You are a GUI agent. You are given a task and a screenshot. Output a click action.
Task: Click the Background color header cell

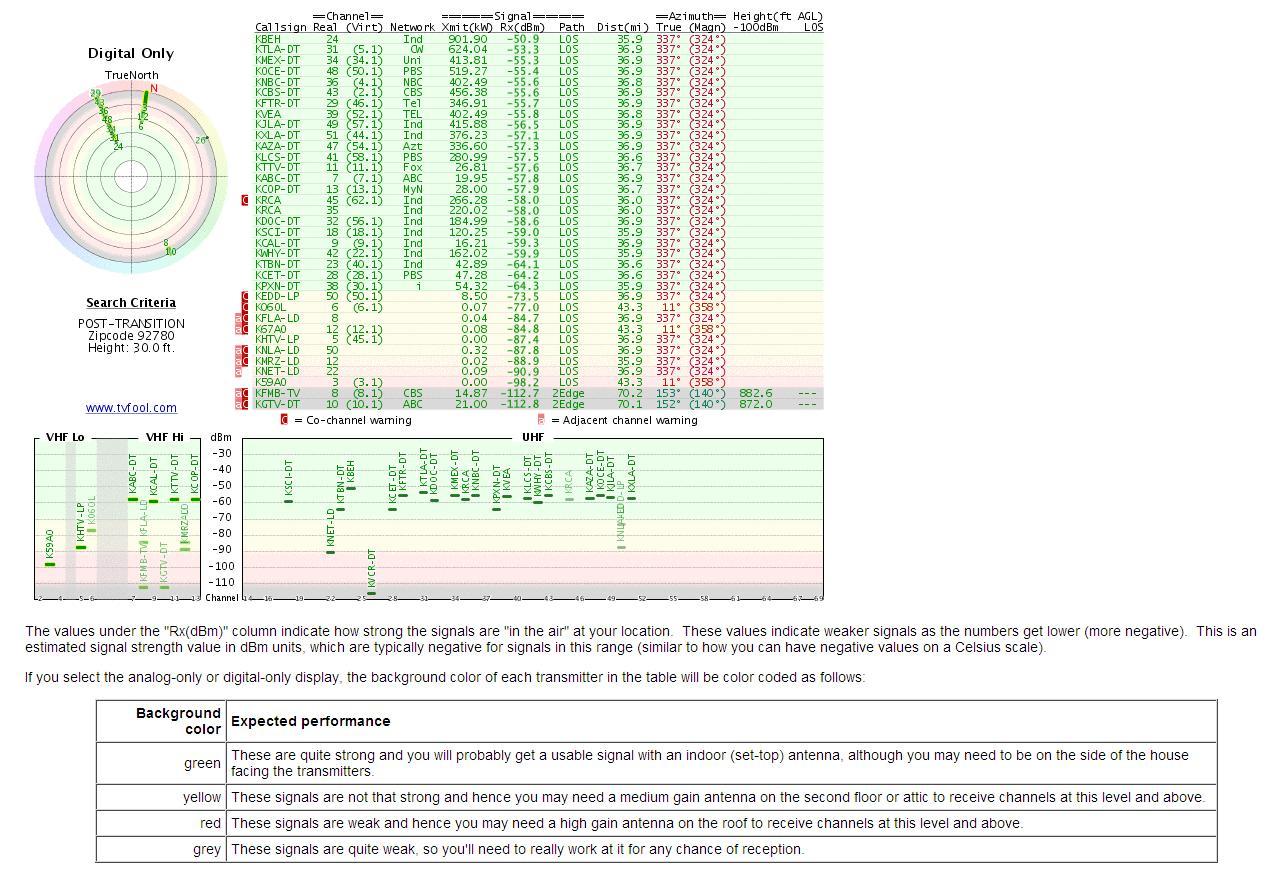click(x=161, y=721)
